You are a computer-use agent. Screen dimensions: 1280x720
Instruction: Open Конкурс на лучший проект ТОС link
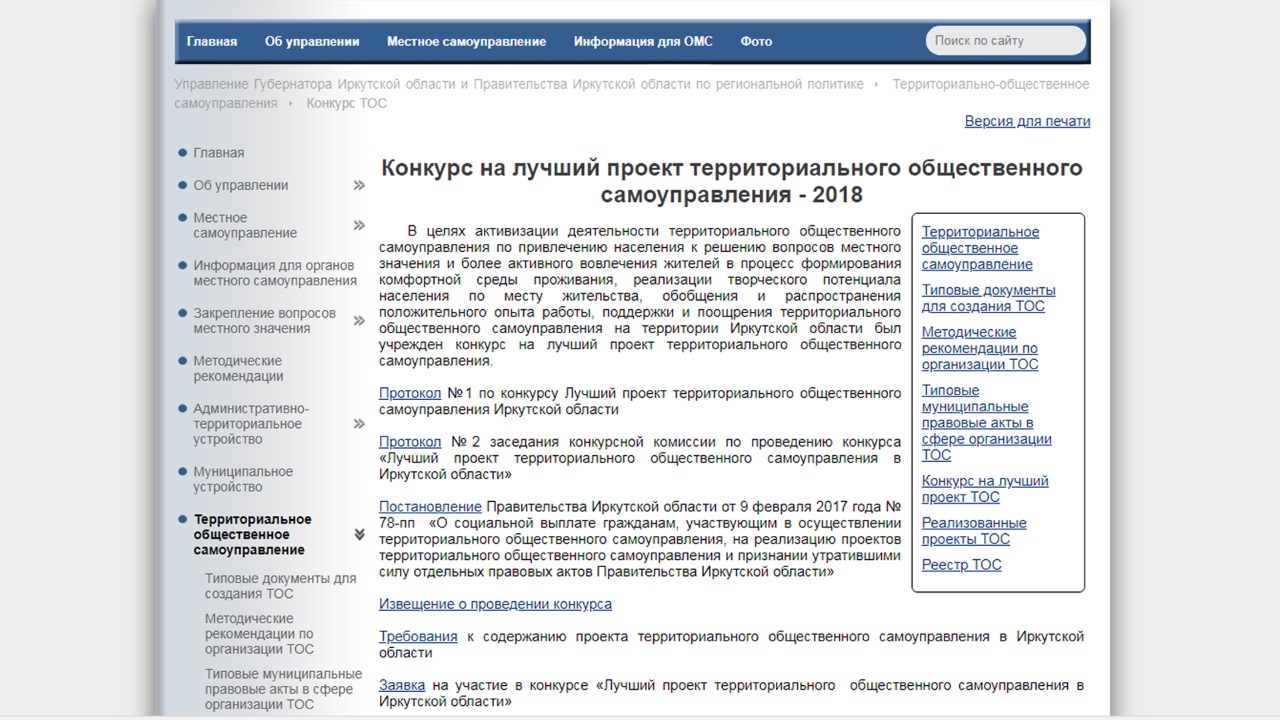[x=985, y=489]
